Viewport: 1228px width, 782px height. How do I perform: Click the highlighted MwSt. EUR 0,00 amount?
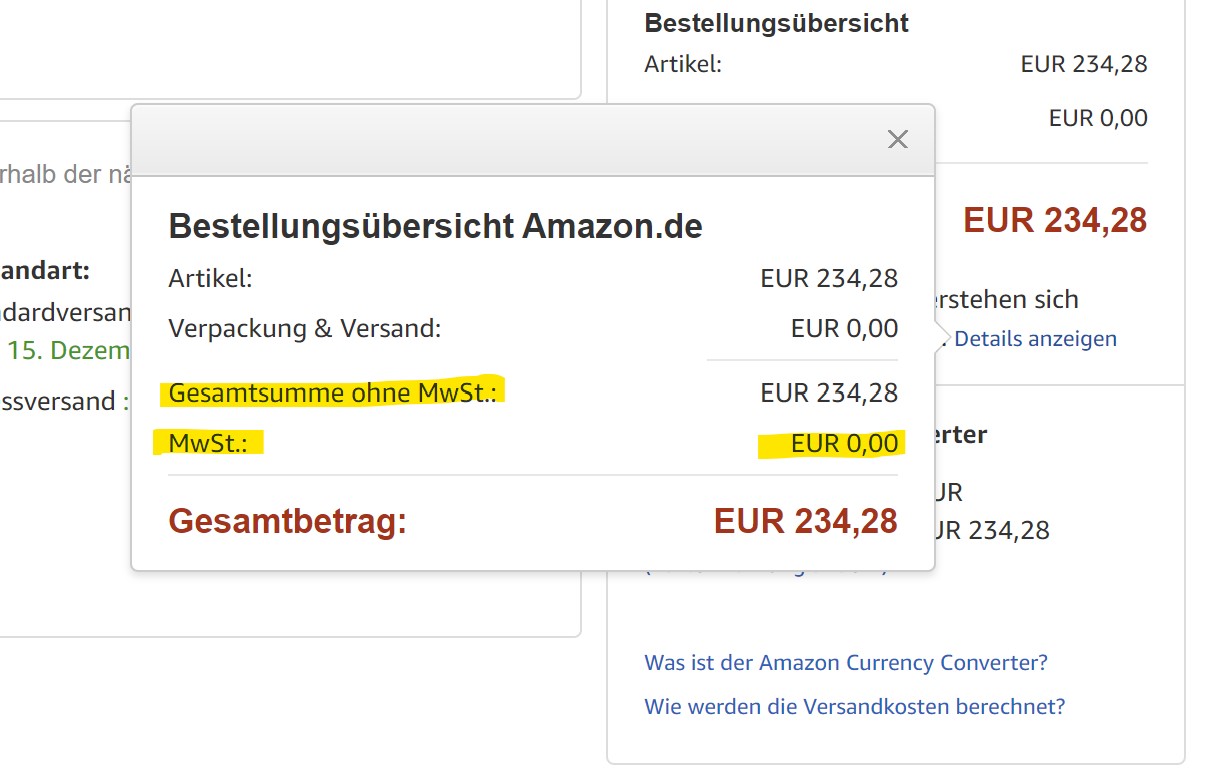pyautogui.click(x=844, y=443)
